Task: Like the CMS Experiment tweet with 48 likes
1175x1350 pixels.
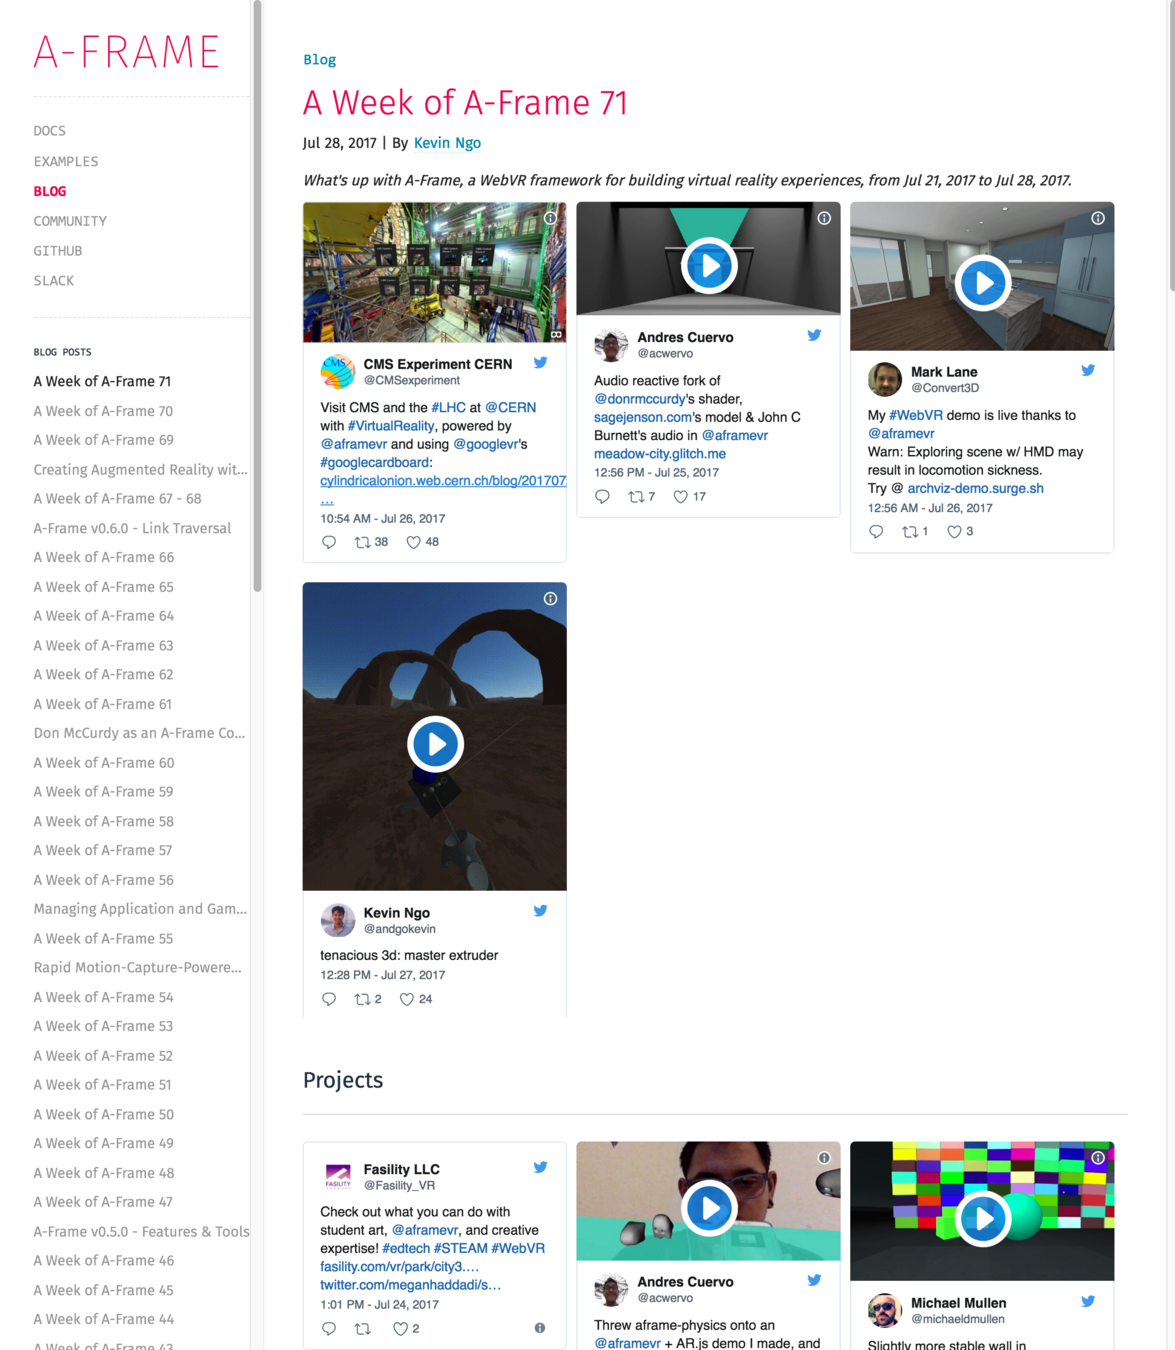Action: click(423, 542)
